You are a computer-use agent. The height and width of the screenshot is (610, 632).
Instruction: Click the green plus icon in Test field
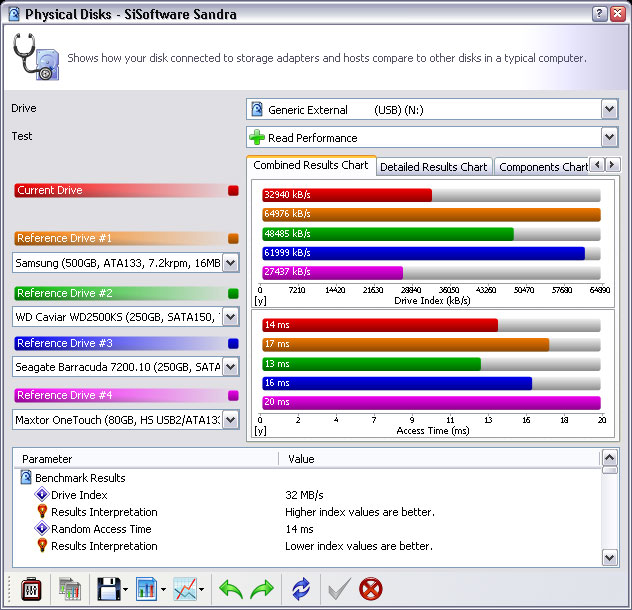[x=257, y=137]
